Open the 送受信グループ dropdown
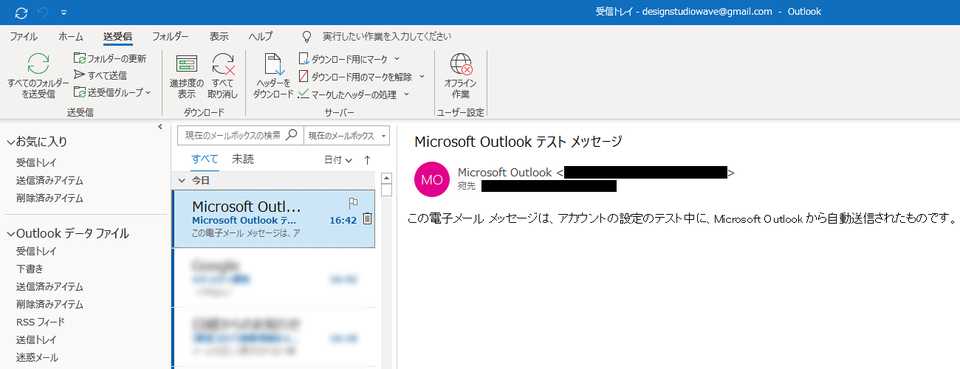Image resolution: width=960 pixels, height=369 pixels. [x=112, y=92]
